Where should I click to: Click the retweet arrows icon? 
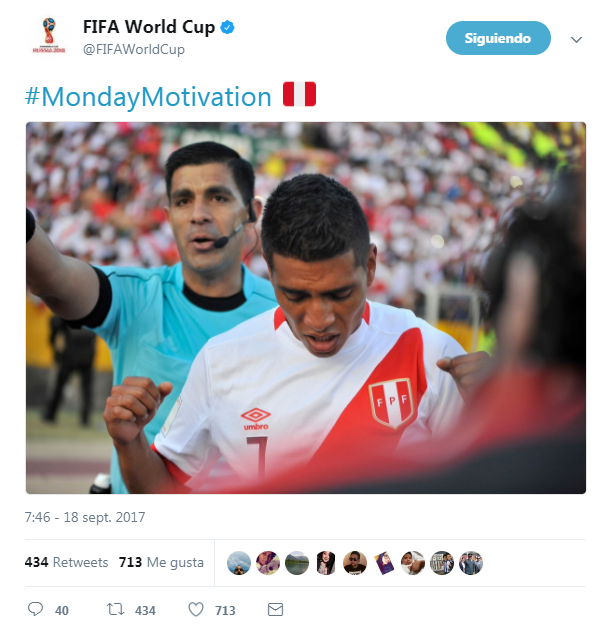point(115,609)
